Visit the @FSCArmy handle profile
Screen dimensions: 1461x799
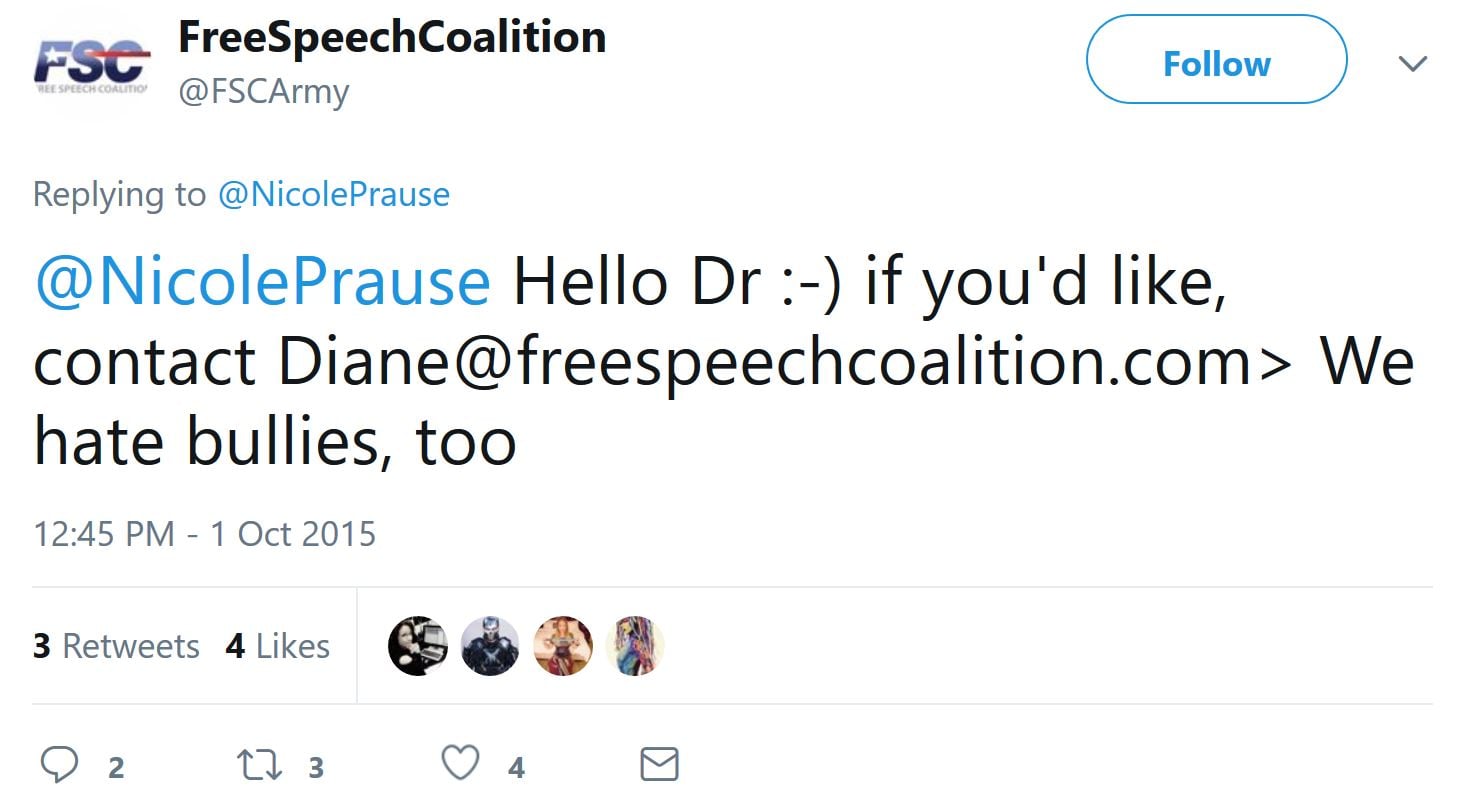click(x=264, y=92)
